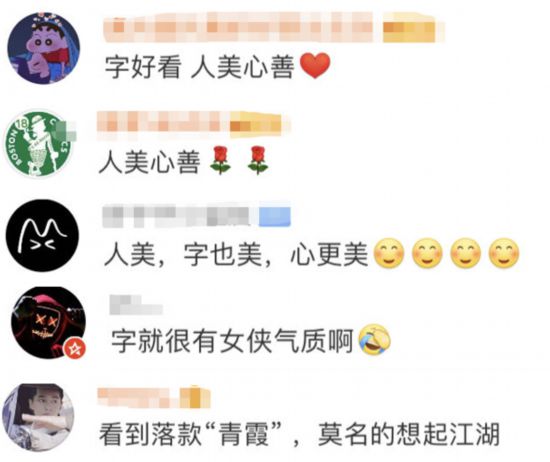Open the neon mask avatar

(x=48, y=323)
